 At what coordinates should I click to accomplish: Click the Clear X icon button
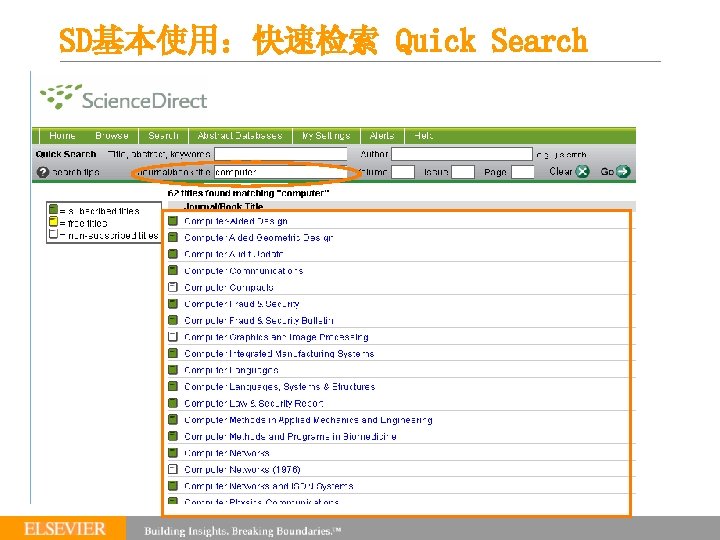pos(583,171)
